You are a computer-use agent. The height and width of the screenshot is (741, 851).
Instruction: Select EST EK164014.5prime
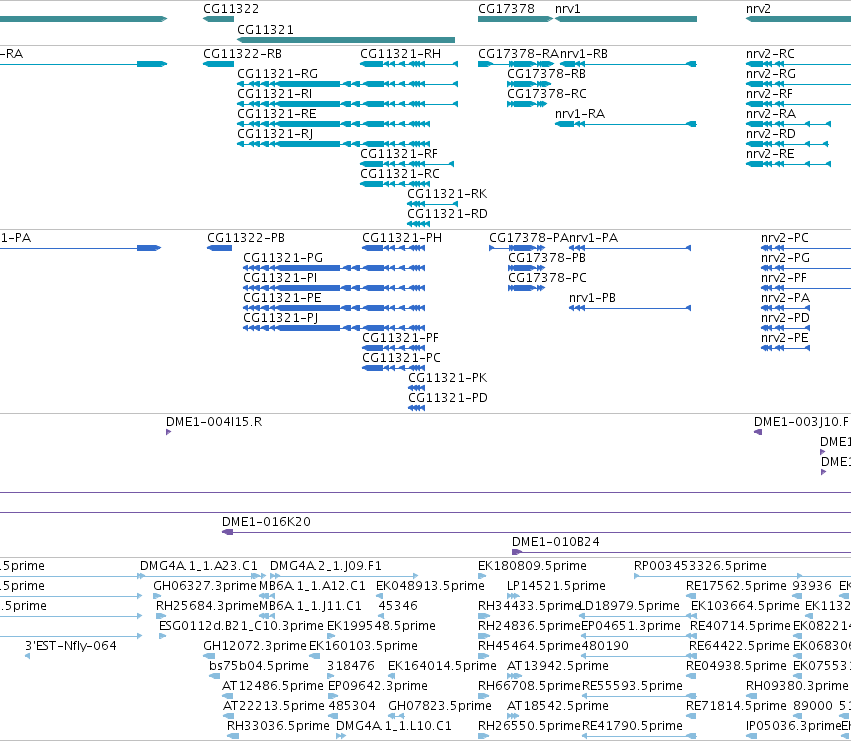(442, 666)
